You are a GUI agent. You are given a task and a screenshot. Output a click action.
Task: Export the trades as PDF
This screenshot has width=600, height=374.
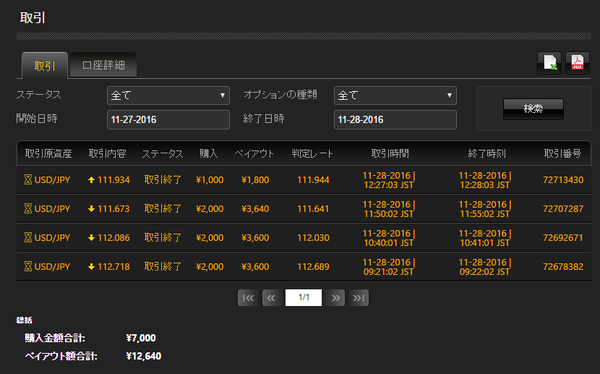577,63
